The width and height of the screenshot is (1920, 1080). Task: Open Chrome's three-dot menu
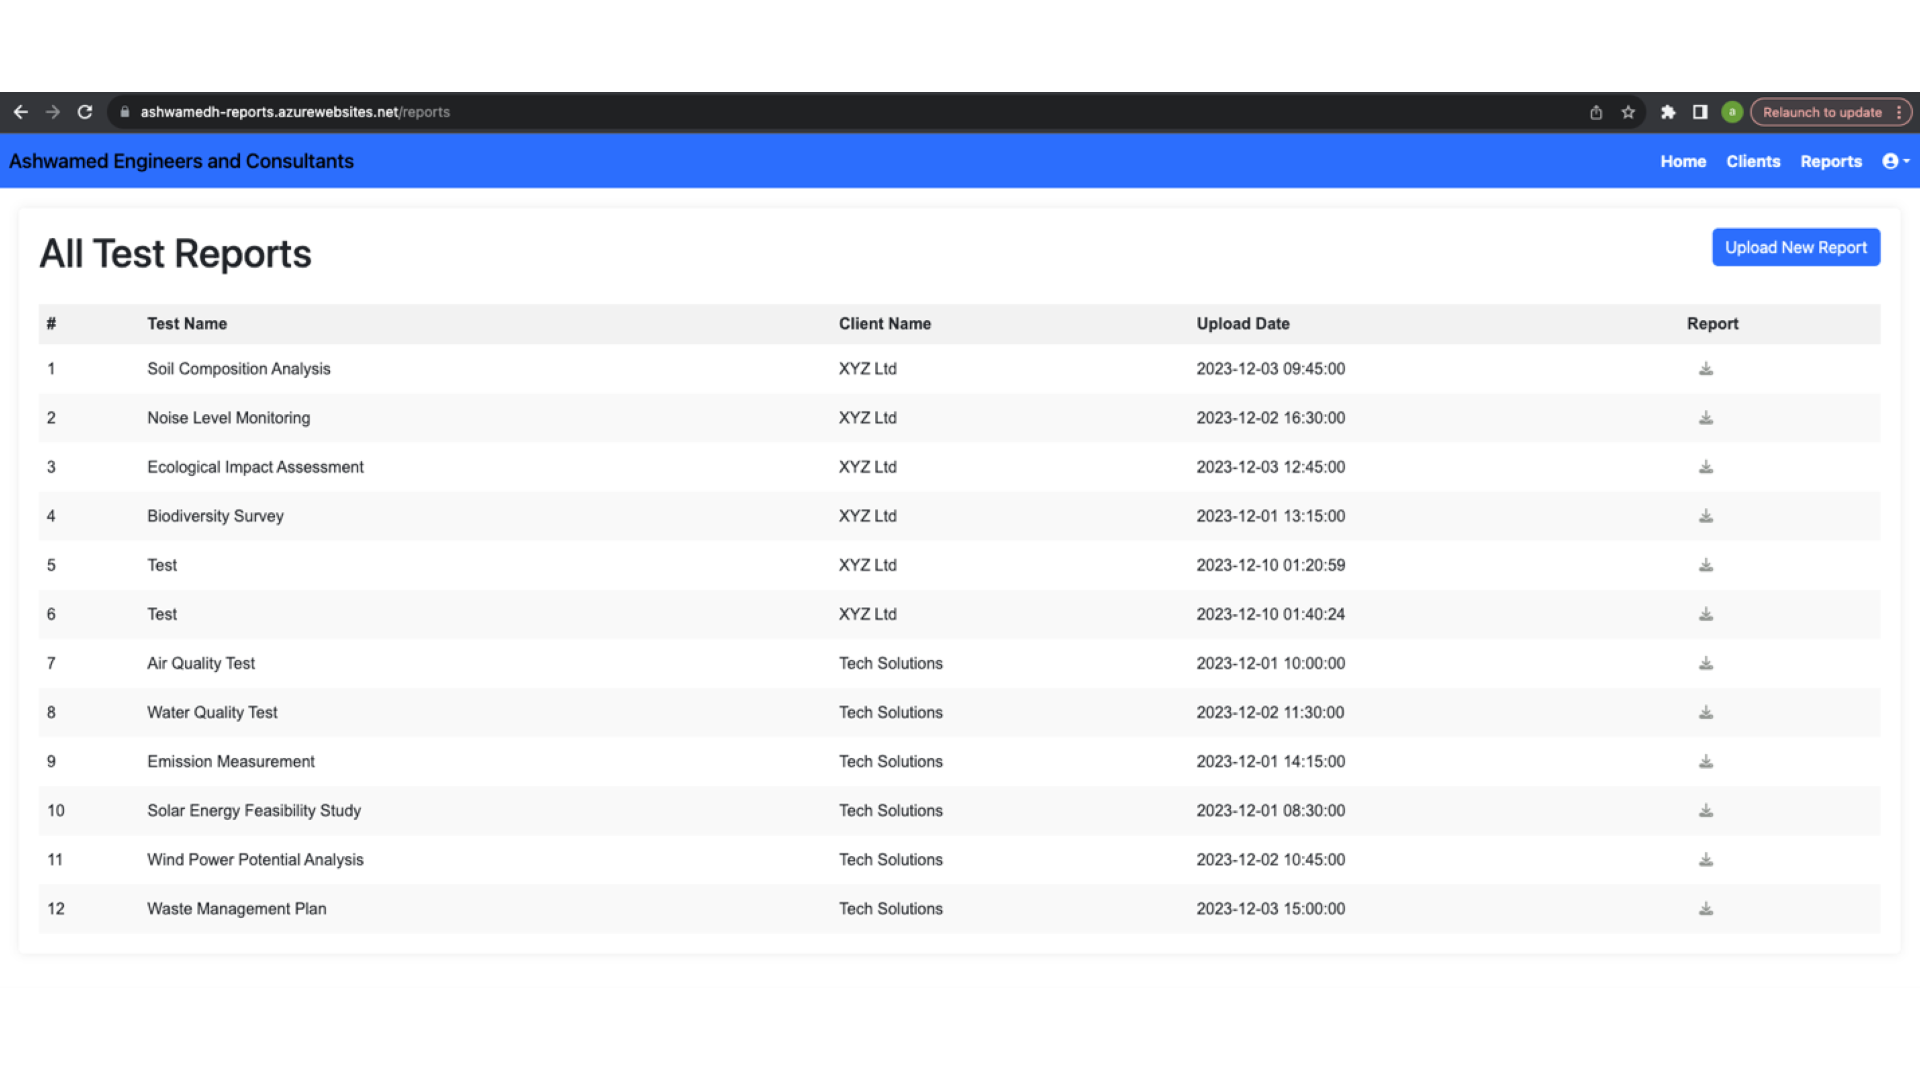tap(1899, 112)
